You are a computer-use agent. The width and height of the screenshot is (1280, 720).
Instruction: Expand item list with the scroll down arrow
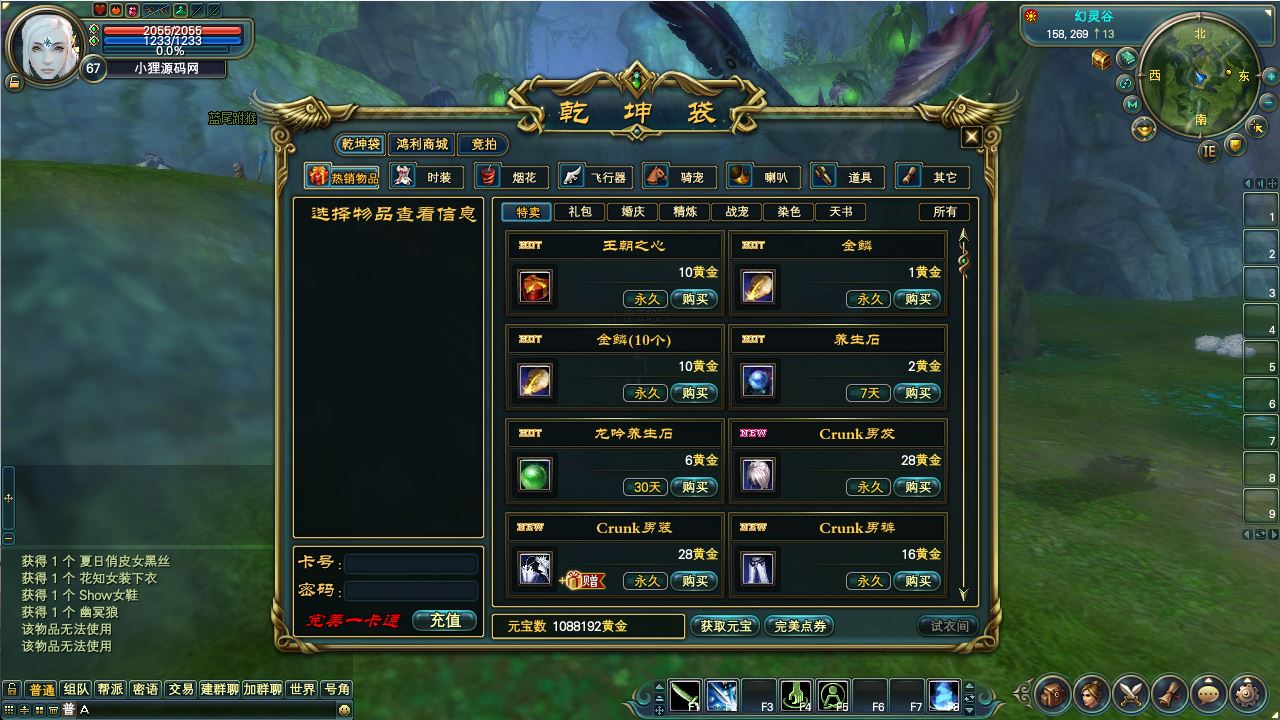point(964,593)
